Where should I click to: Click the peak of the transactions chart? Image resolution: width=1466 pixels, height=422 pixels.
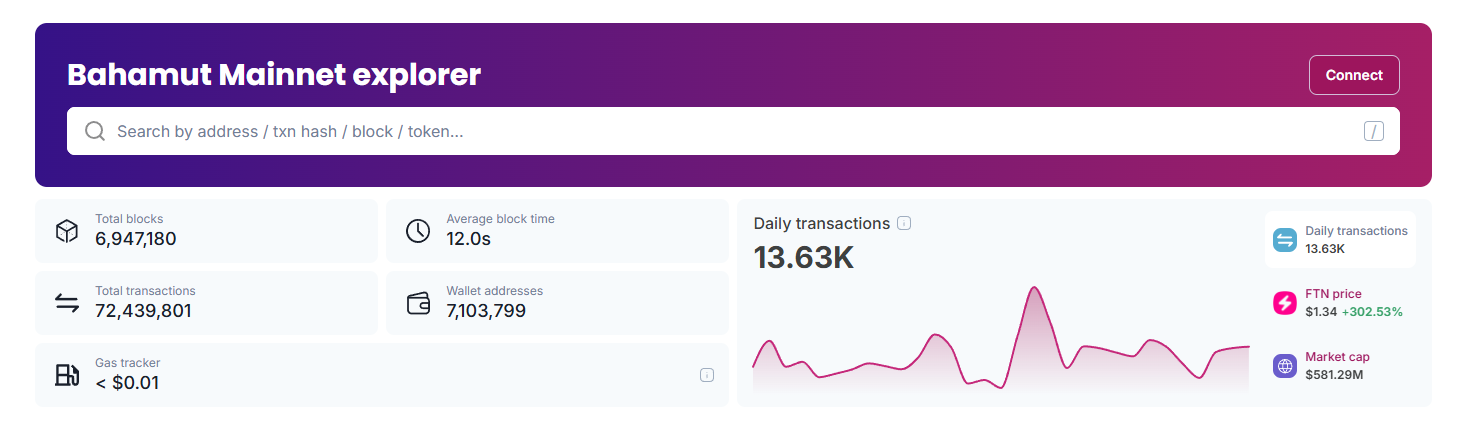1033,289
